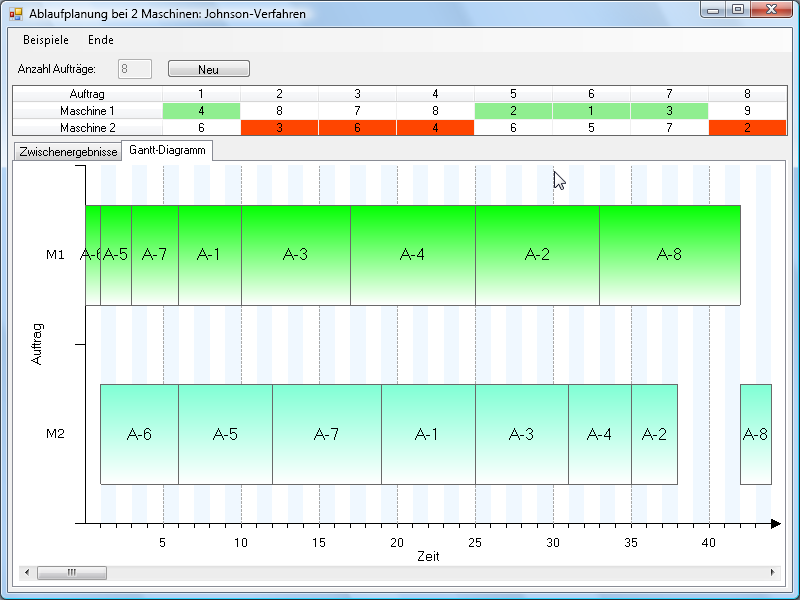The image size is (800, 600).
Task: Open the Beispiele menu
Action: 46,40
